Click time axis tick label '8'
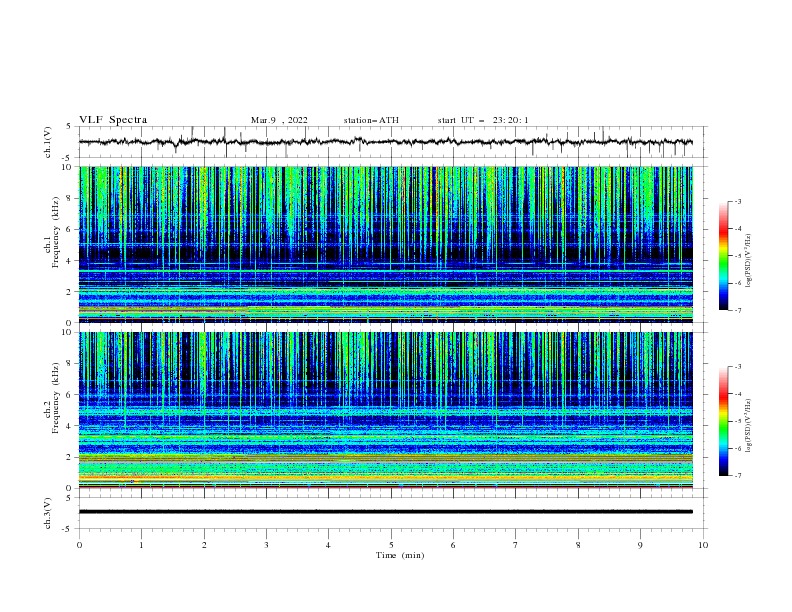This screenshot has height=612, width=792. pyautogui.click(x=578, y=545)
